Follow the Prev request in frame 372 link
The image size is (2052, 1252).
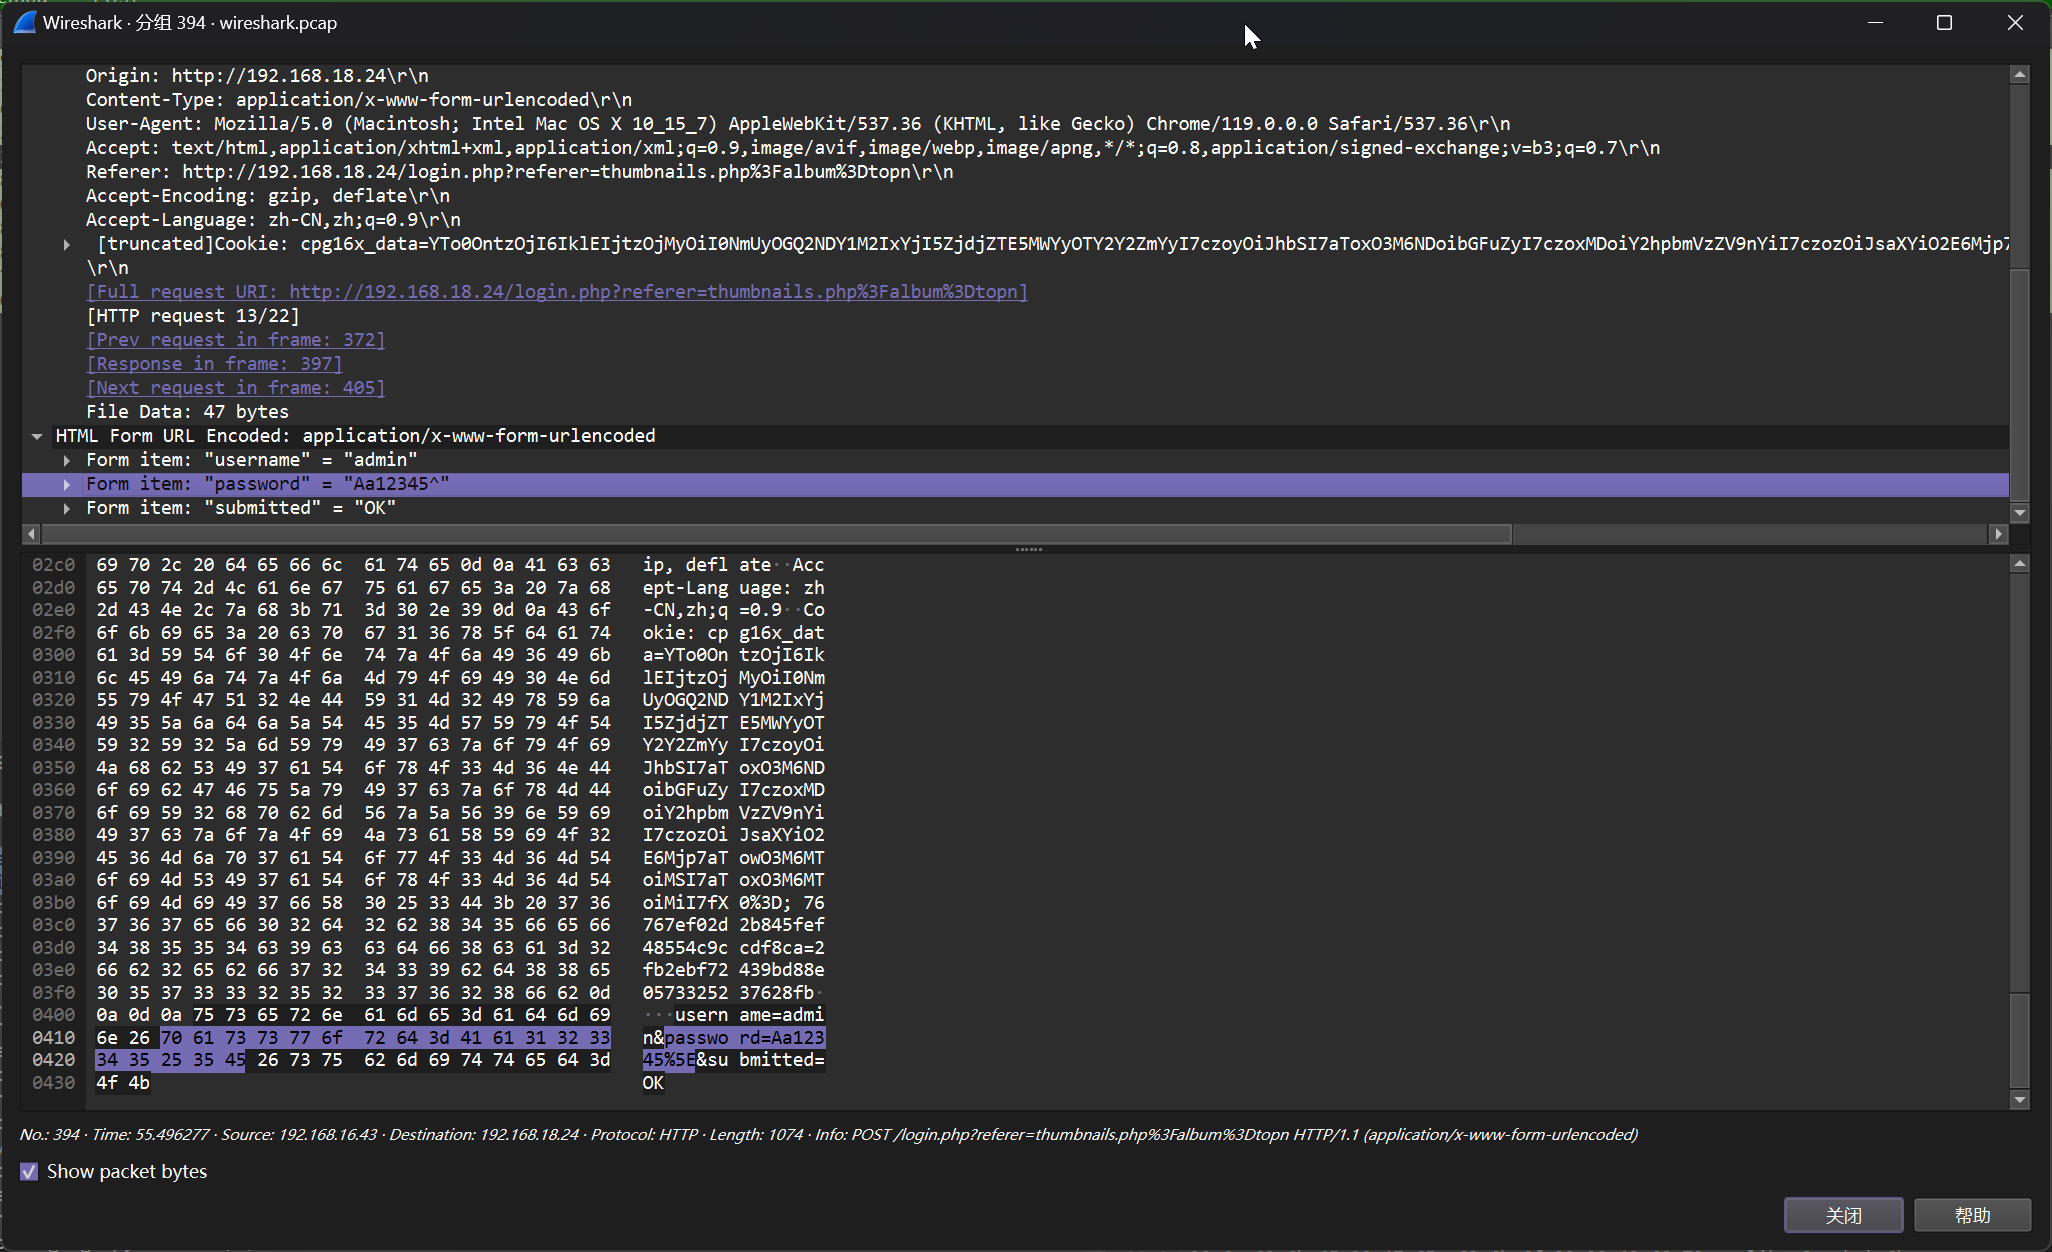235,340
